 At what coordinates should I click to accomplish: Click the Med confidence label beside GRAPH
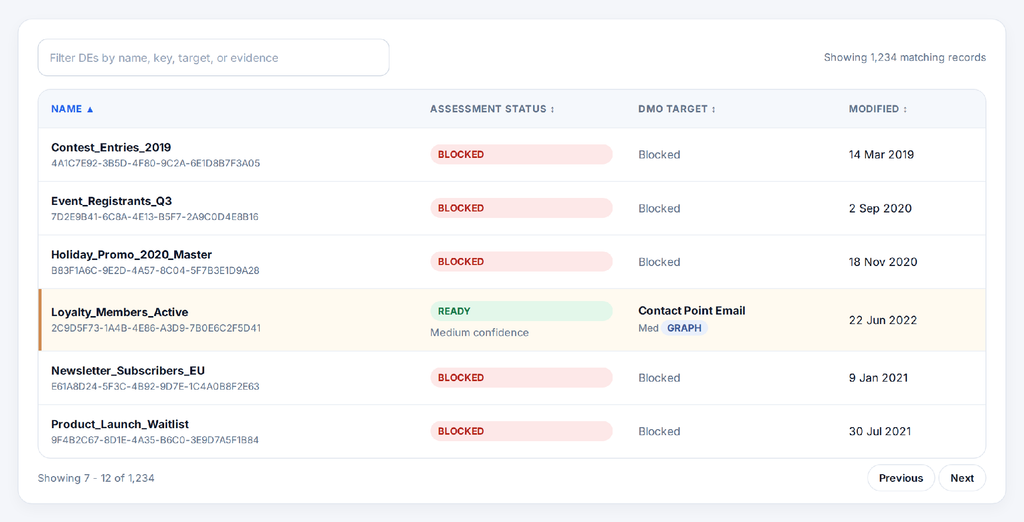click(648, 329)
